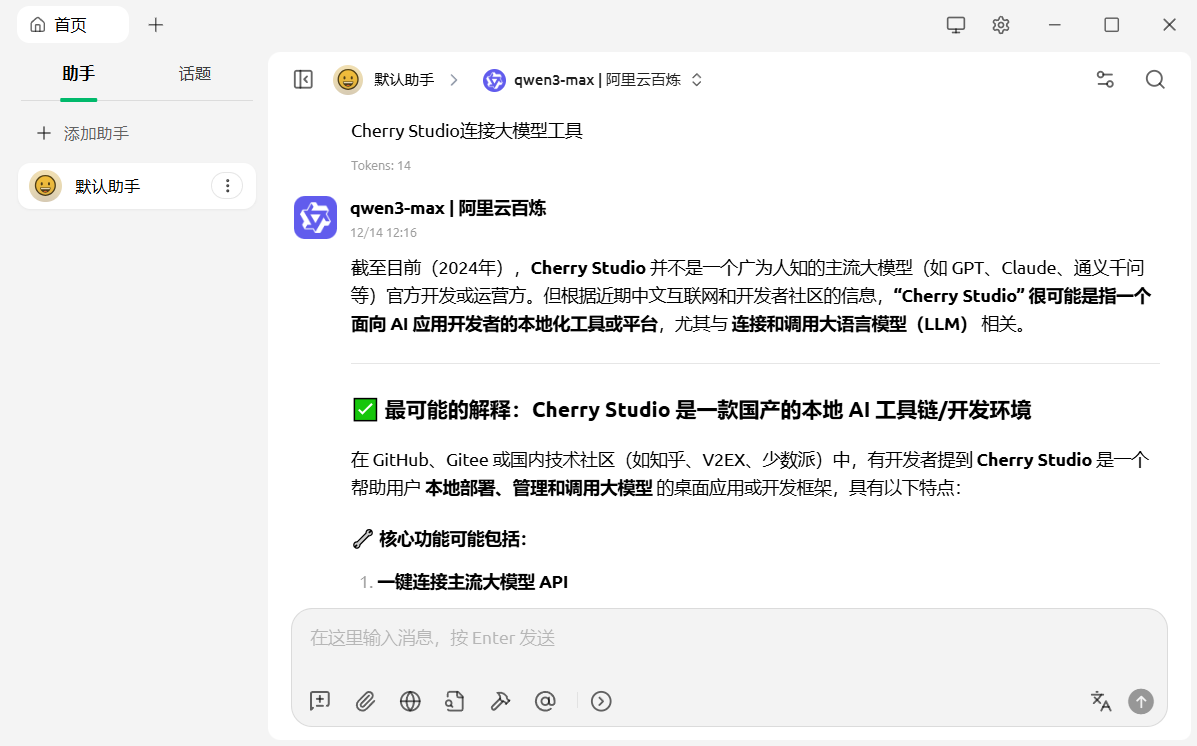The image size is (1197, 746).
Task: Open the 首页 home tab
Action: pos(73,24)
